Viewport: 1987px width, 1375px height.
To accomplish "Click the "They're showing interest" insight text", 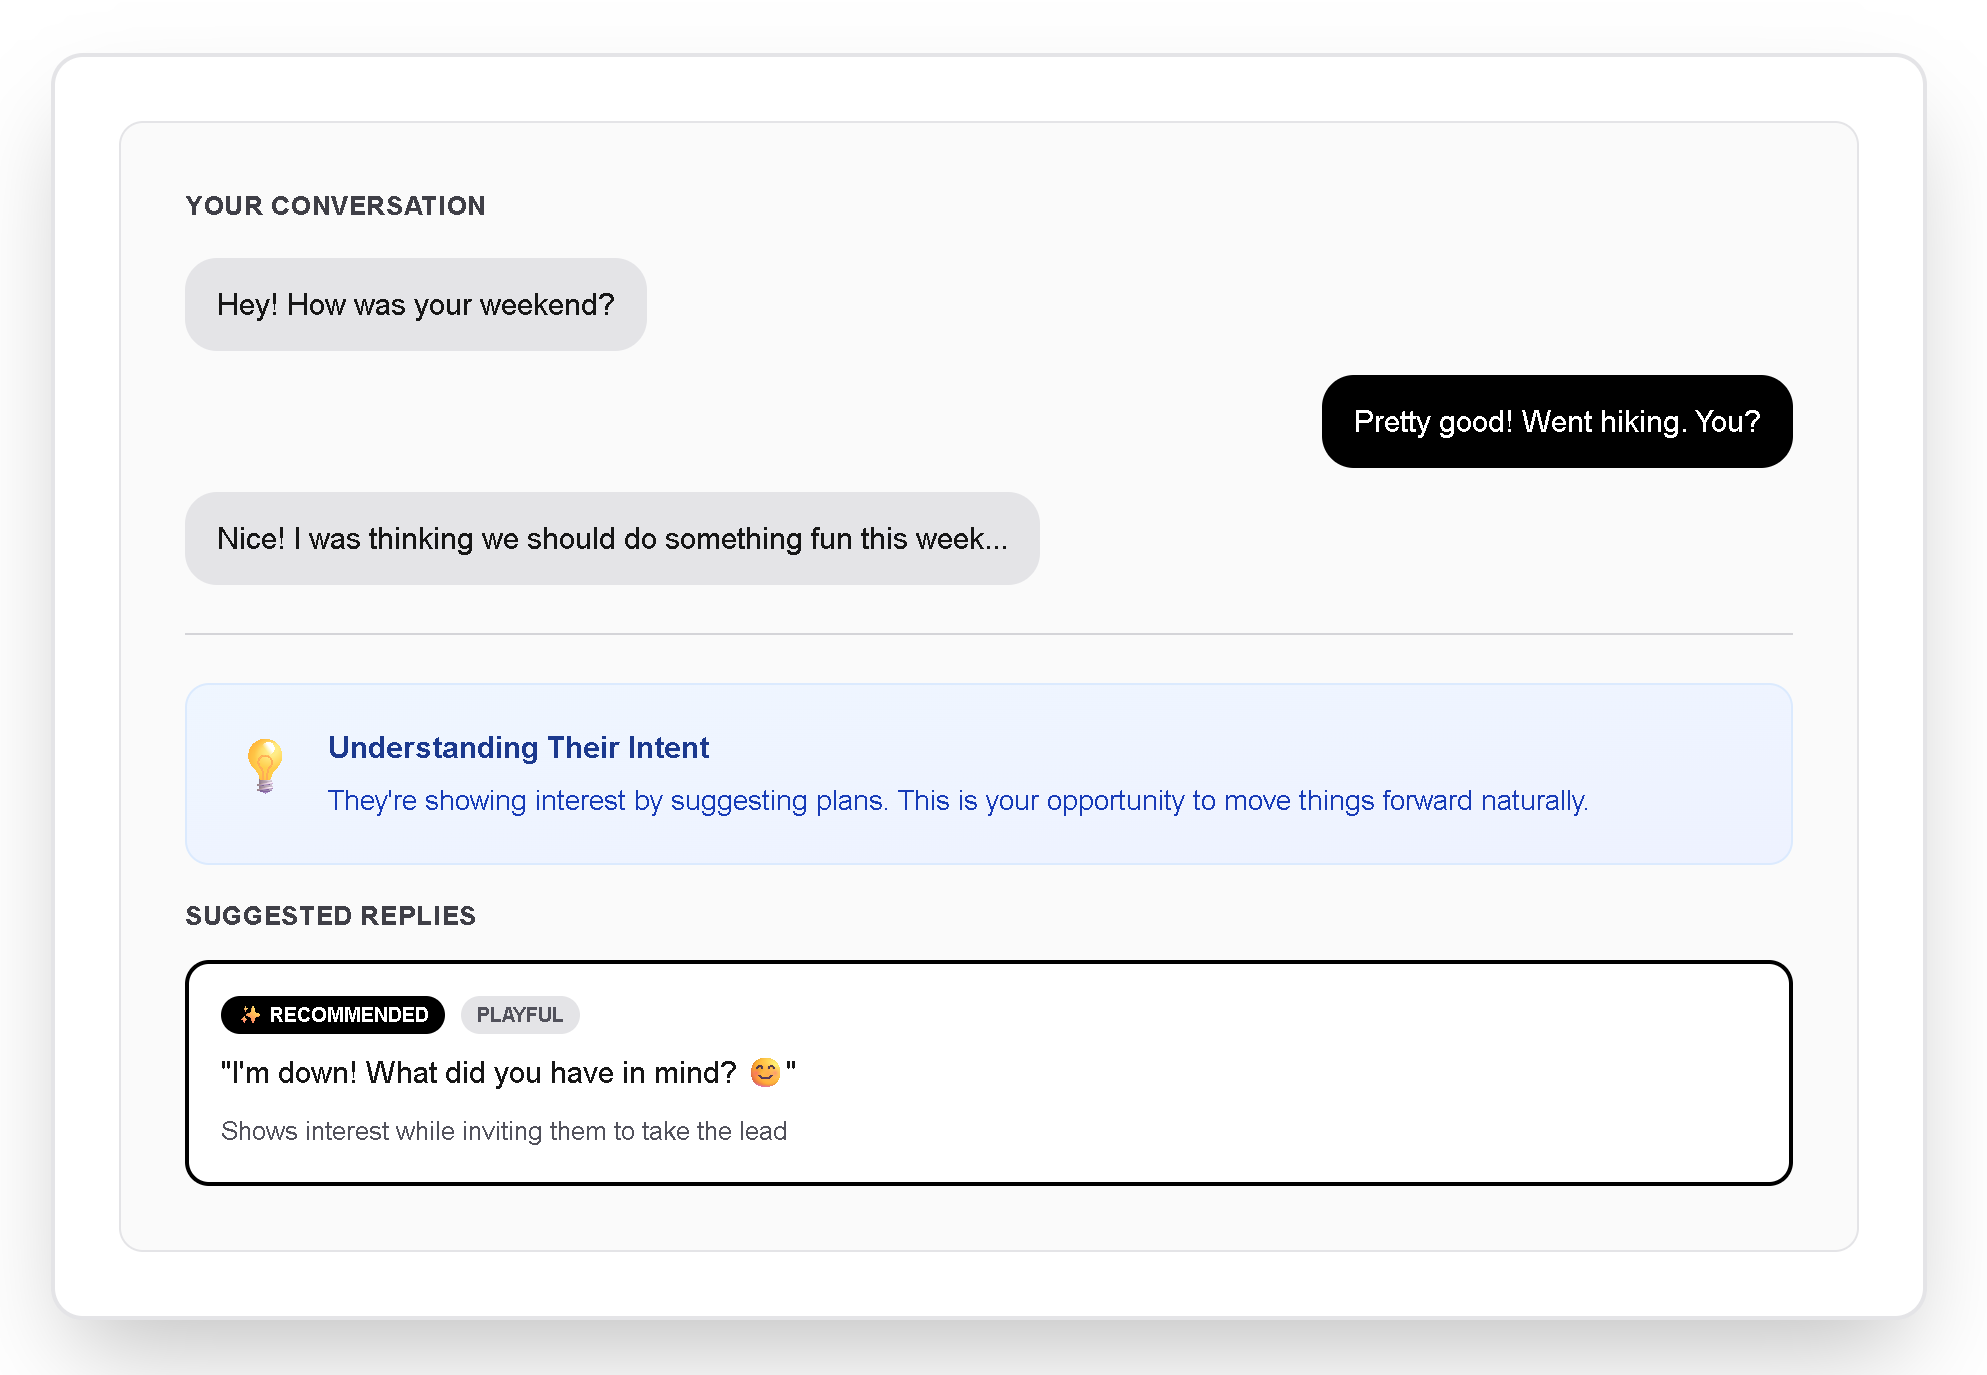I will 957,801.
